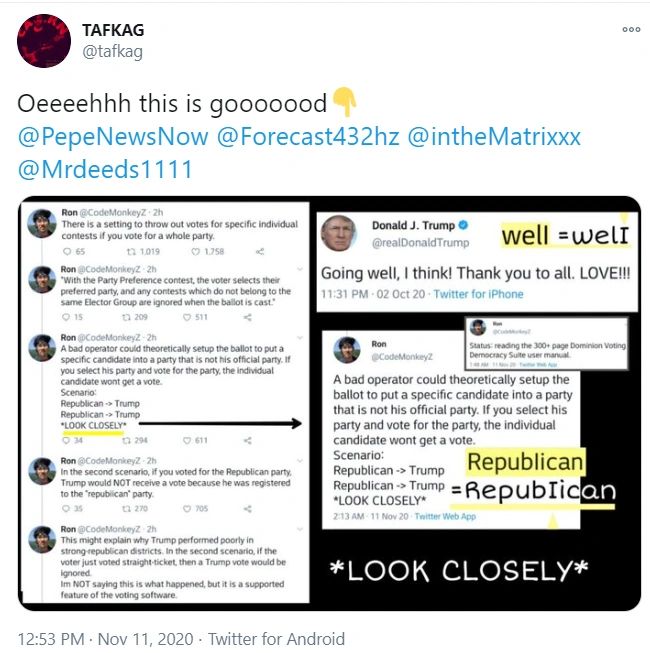Open the @PepeNewsNow mention

tap(113, 137)
